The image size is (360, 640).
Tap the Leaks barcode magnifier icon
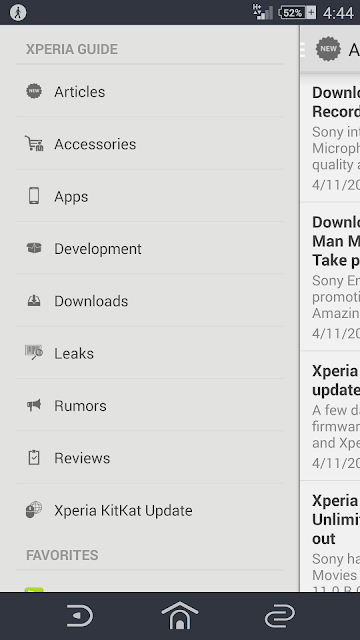pos(34,352)
